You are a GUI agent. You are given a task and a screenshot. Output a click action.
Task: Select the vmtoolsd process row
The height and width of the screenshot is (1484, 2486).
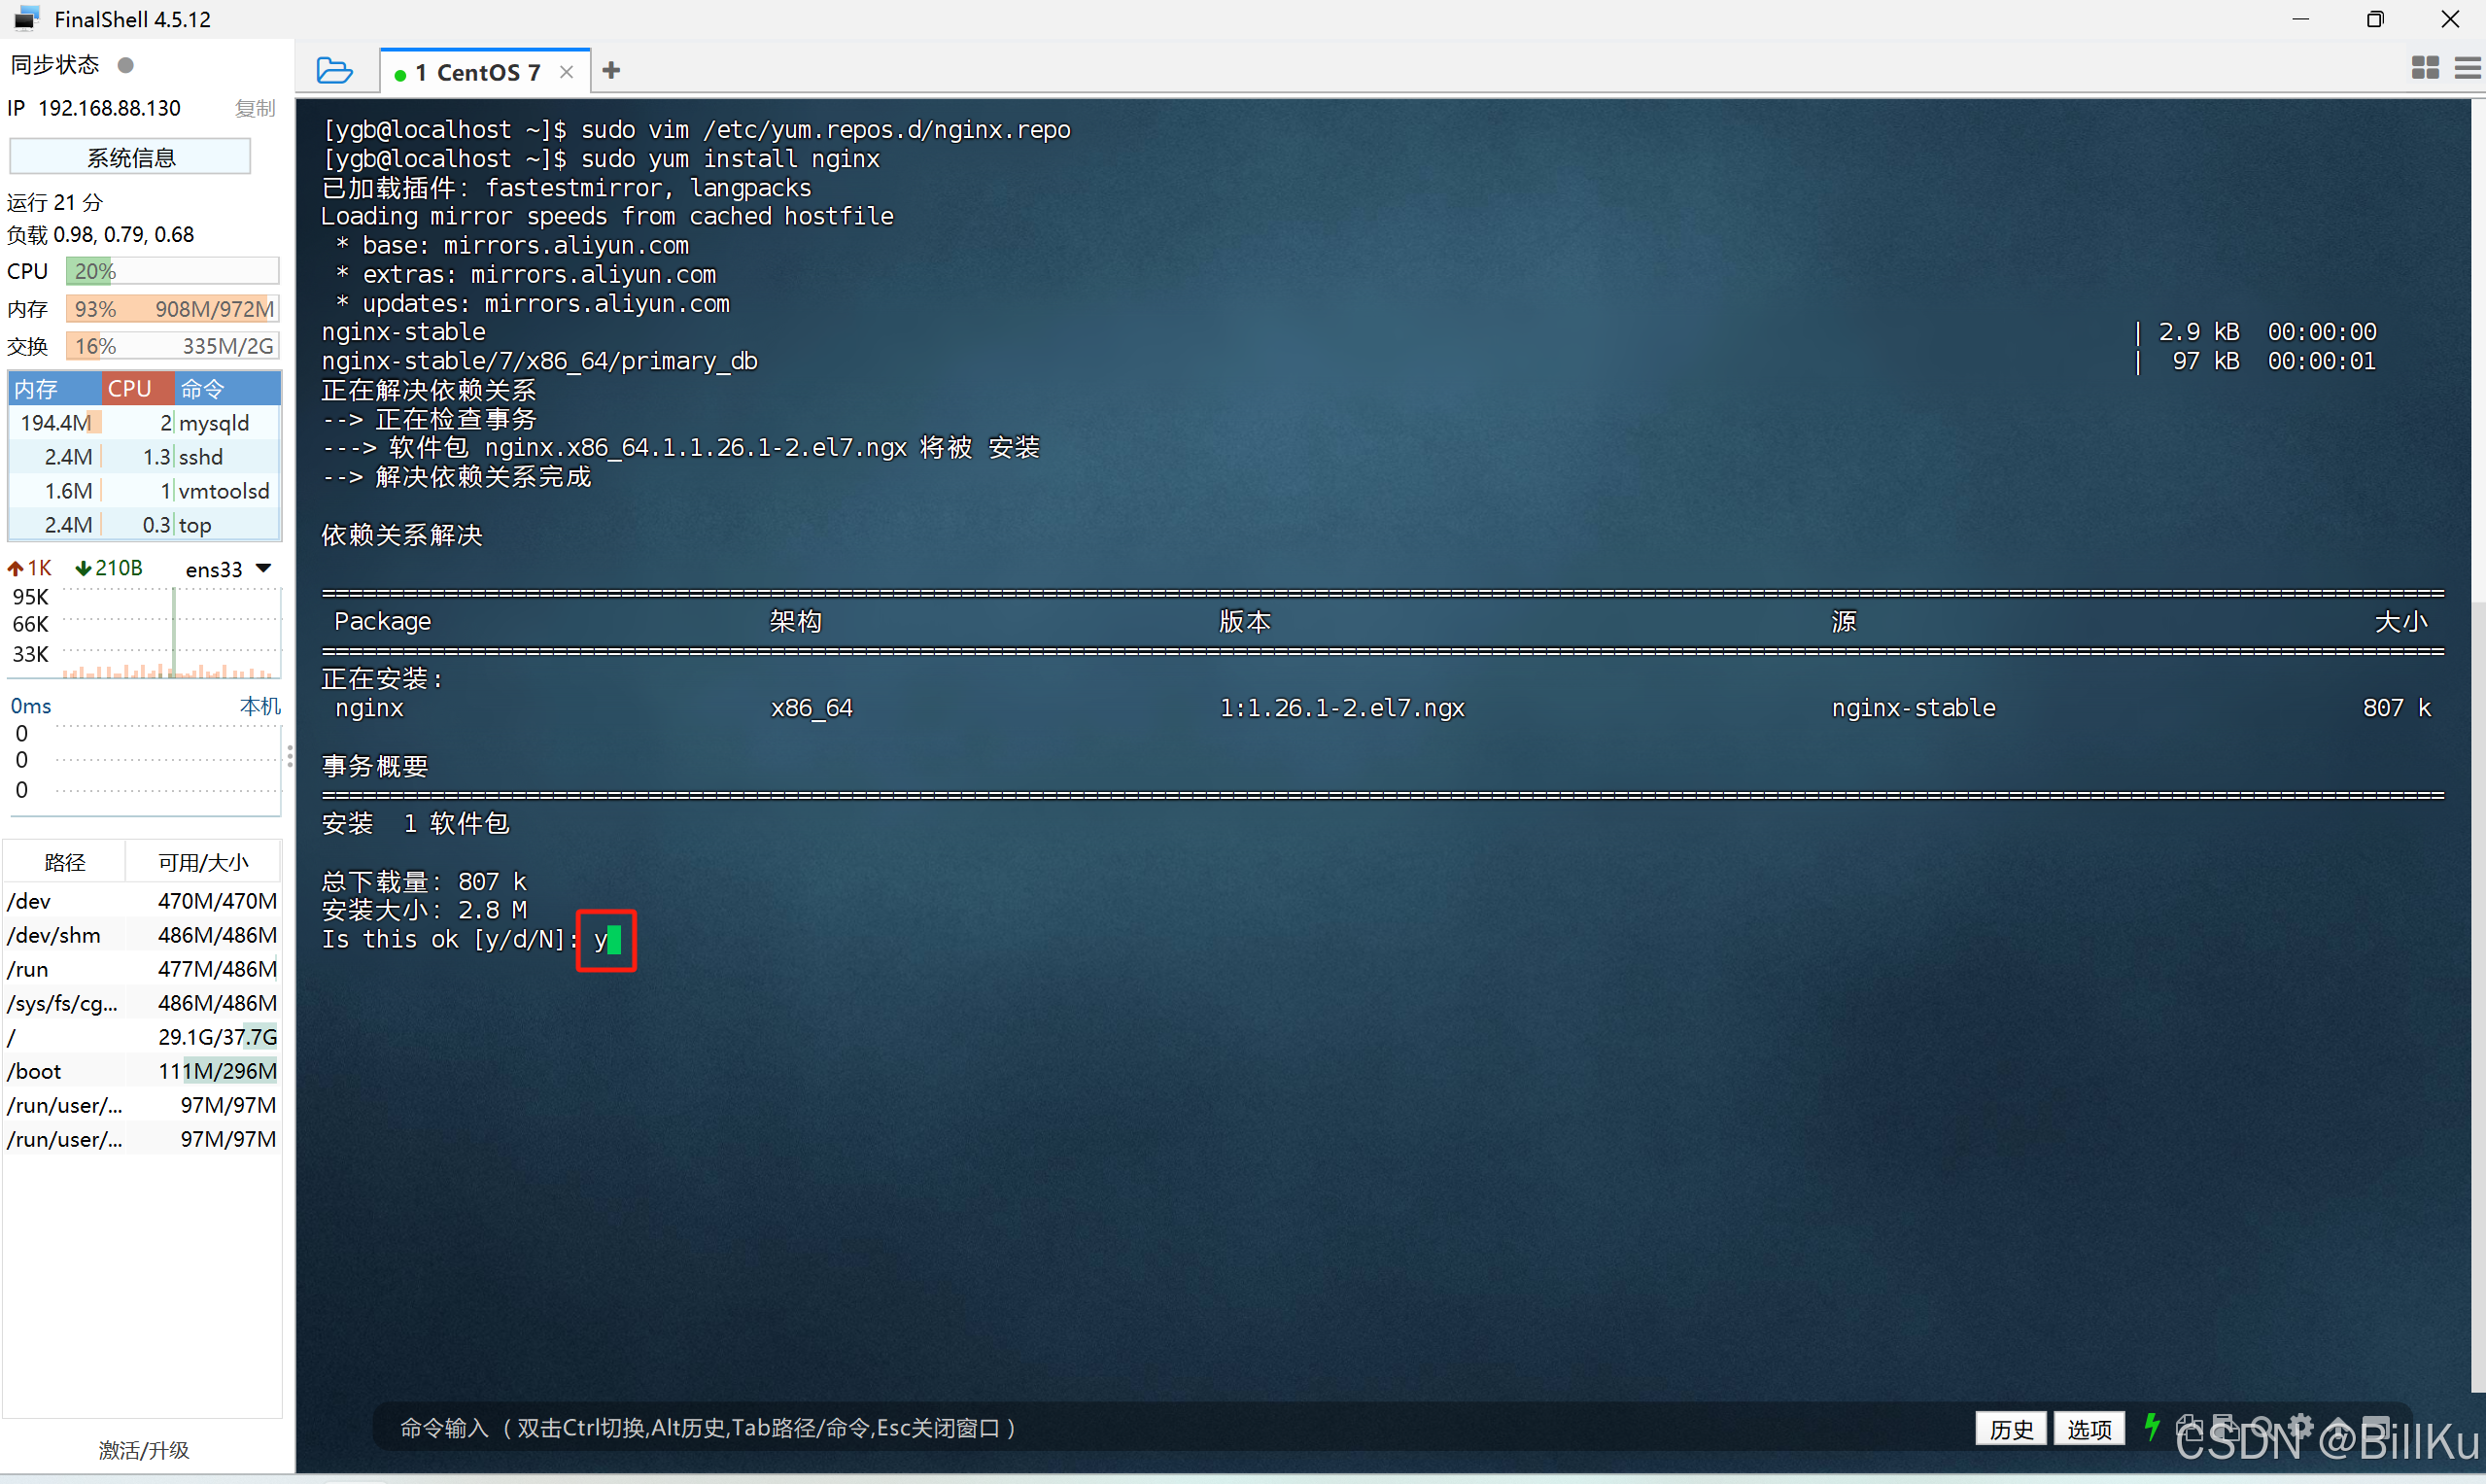pos(144,491)
